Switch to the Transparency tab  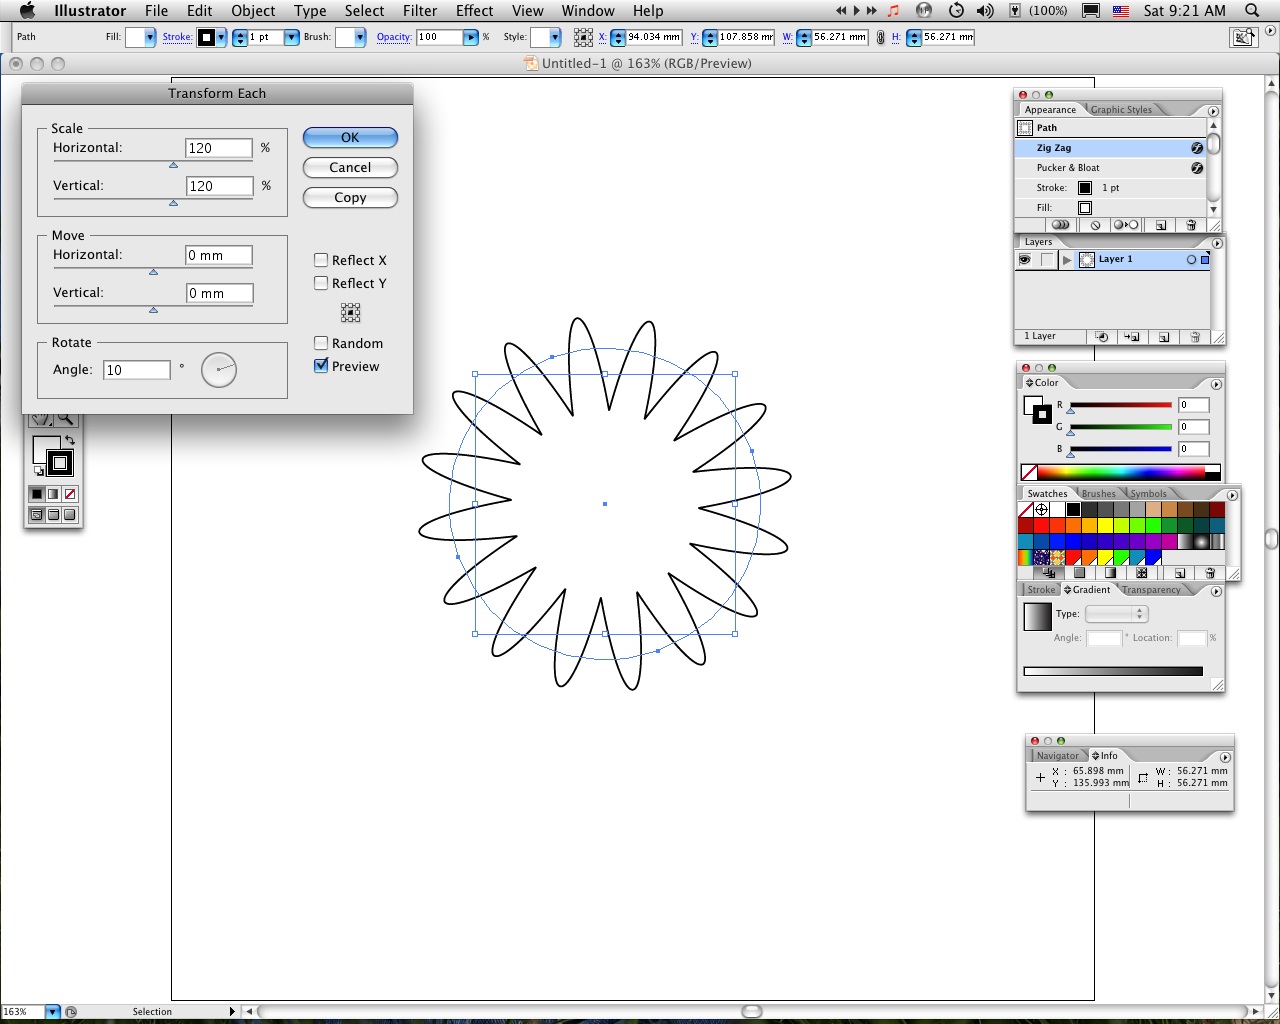(1151, 590)
